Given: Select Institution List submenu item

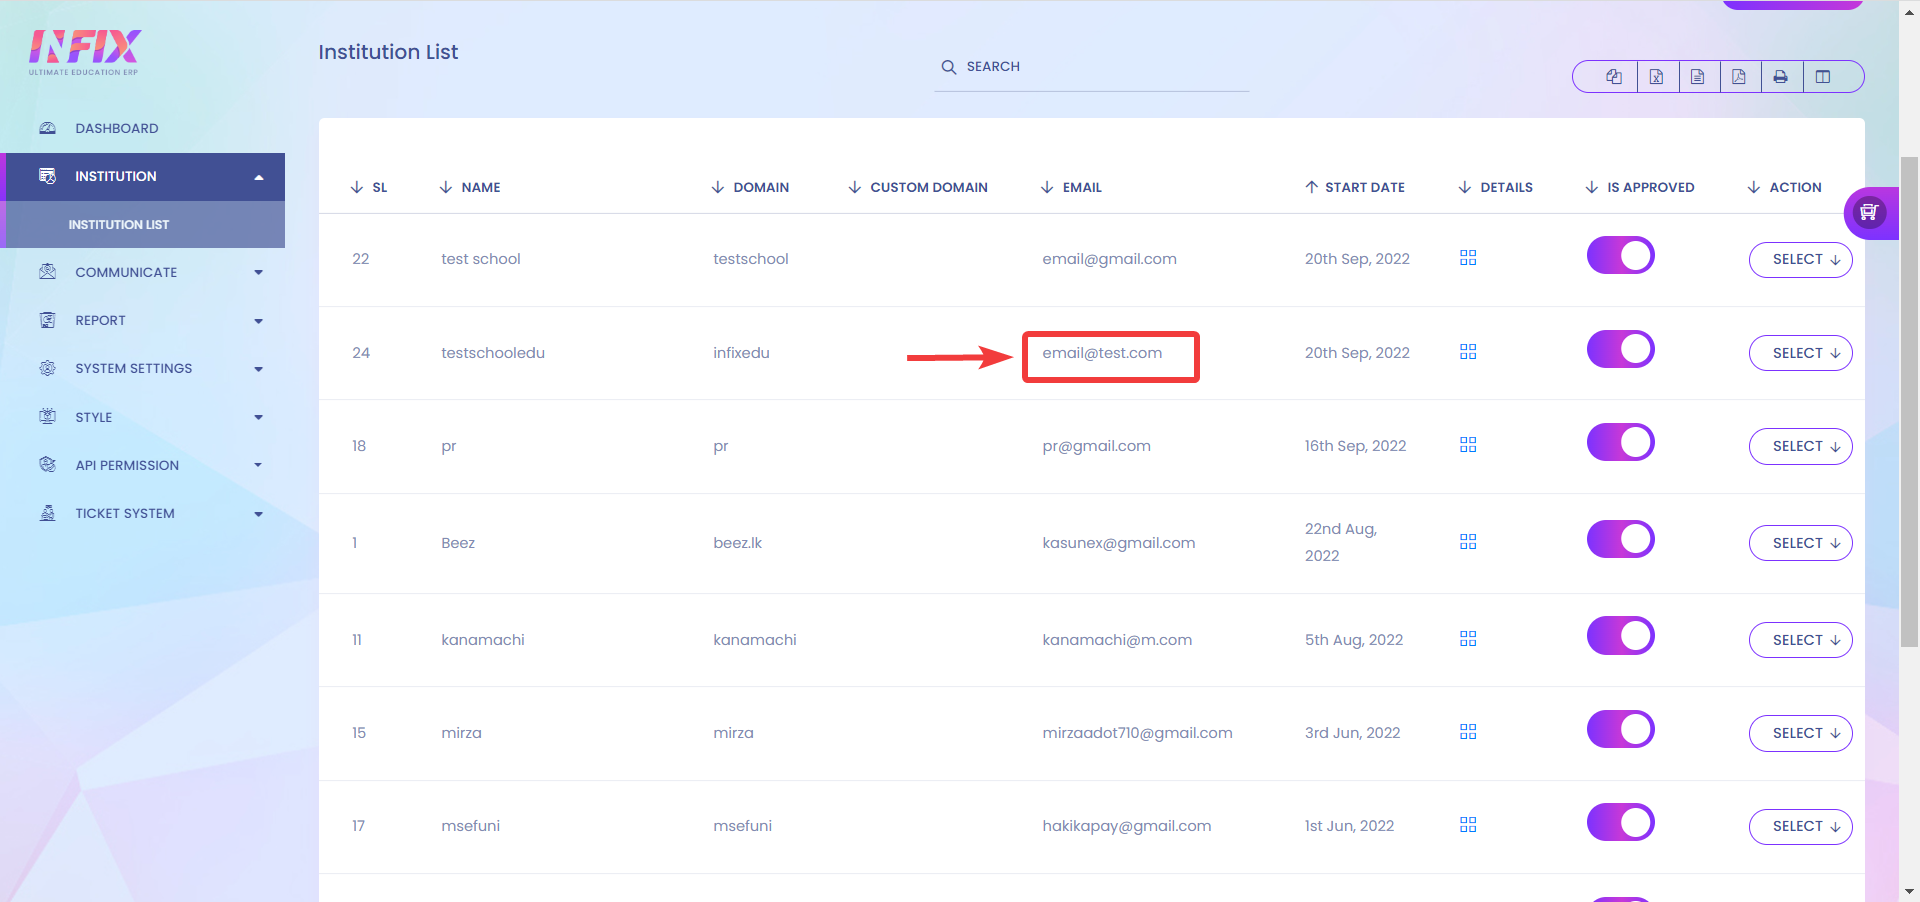Looking at the screenshot, I should 143,225.
